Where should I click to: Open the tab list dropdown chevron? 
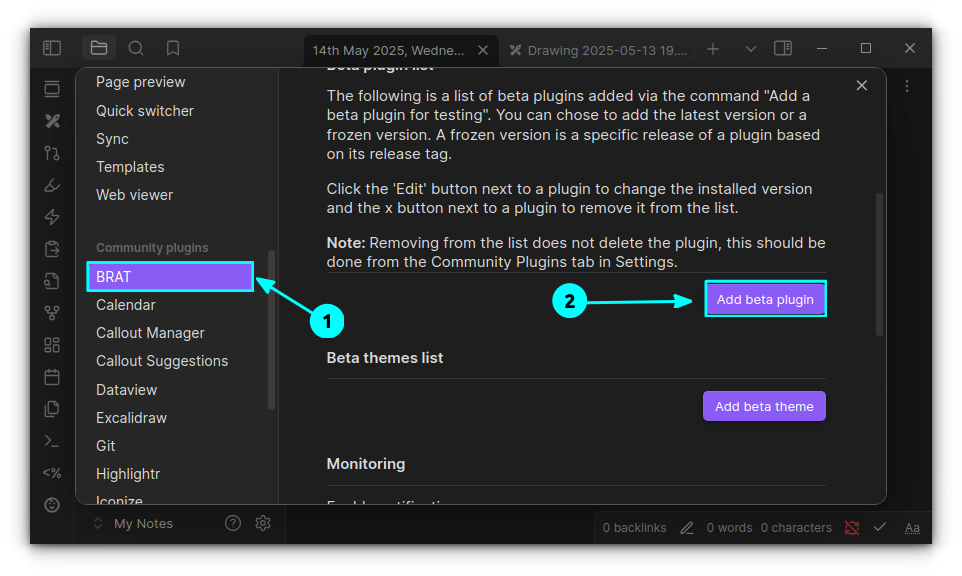click(x=751, y=48)
